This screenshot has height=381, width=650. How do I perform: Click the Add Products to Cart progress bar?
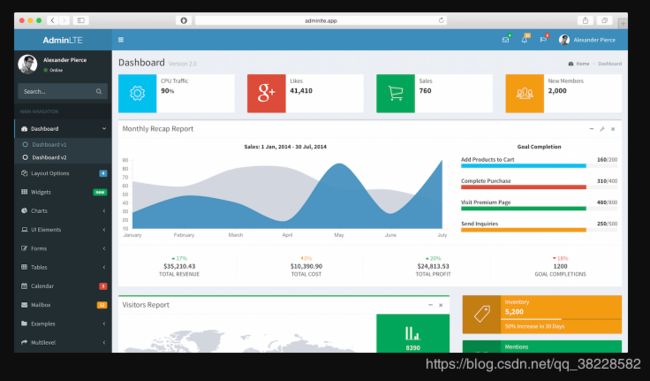539,166
